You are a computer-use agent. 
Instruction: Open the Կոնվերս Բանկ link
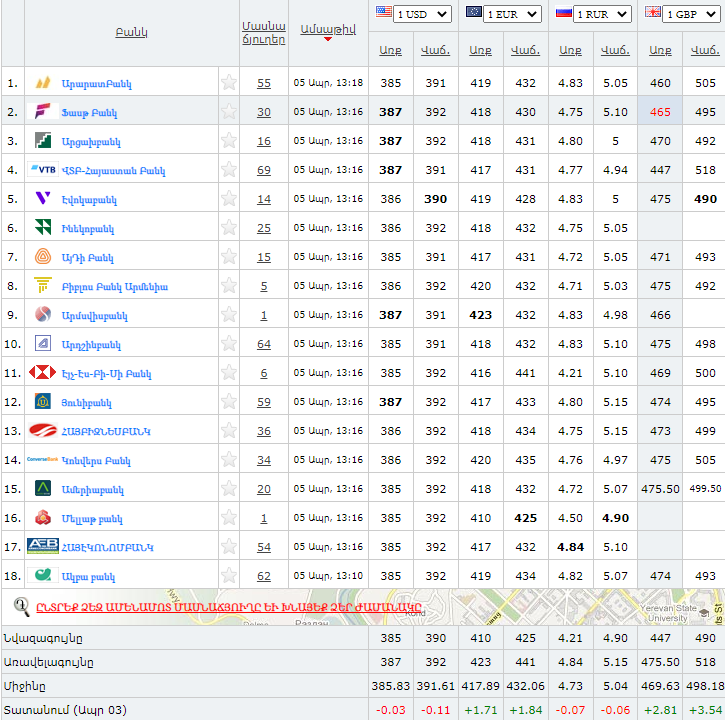tap(96, 461)
